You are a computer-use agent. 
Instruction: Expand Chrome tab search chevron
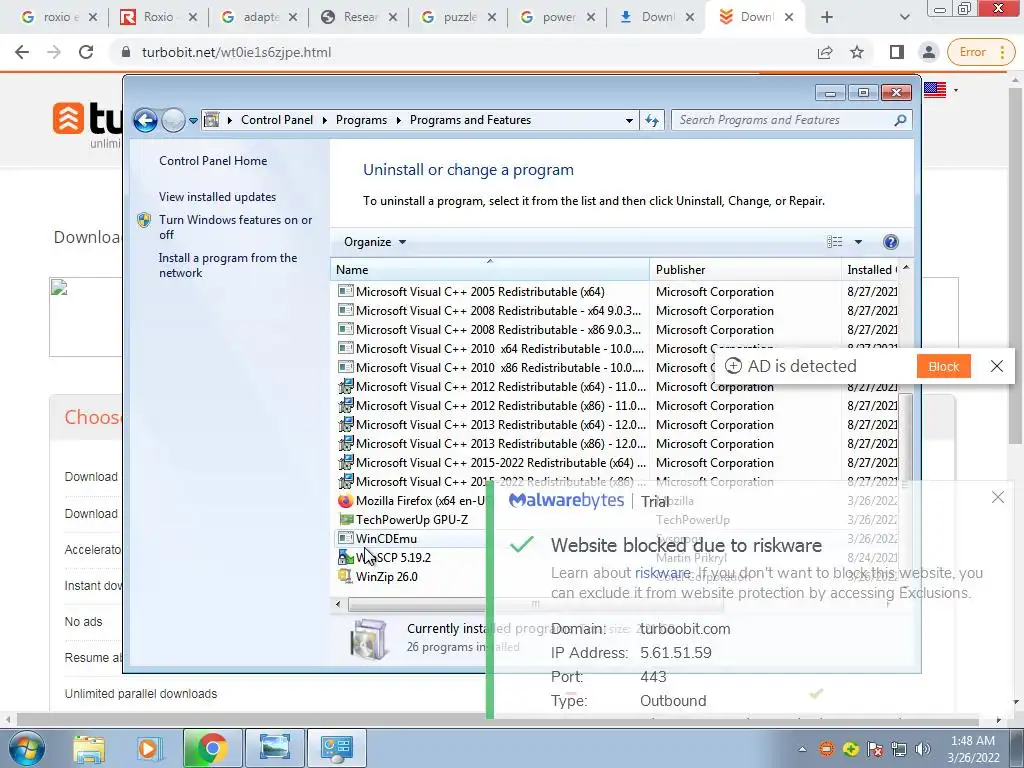tap(904, 18)
